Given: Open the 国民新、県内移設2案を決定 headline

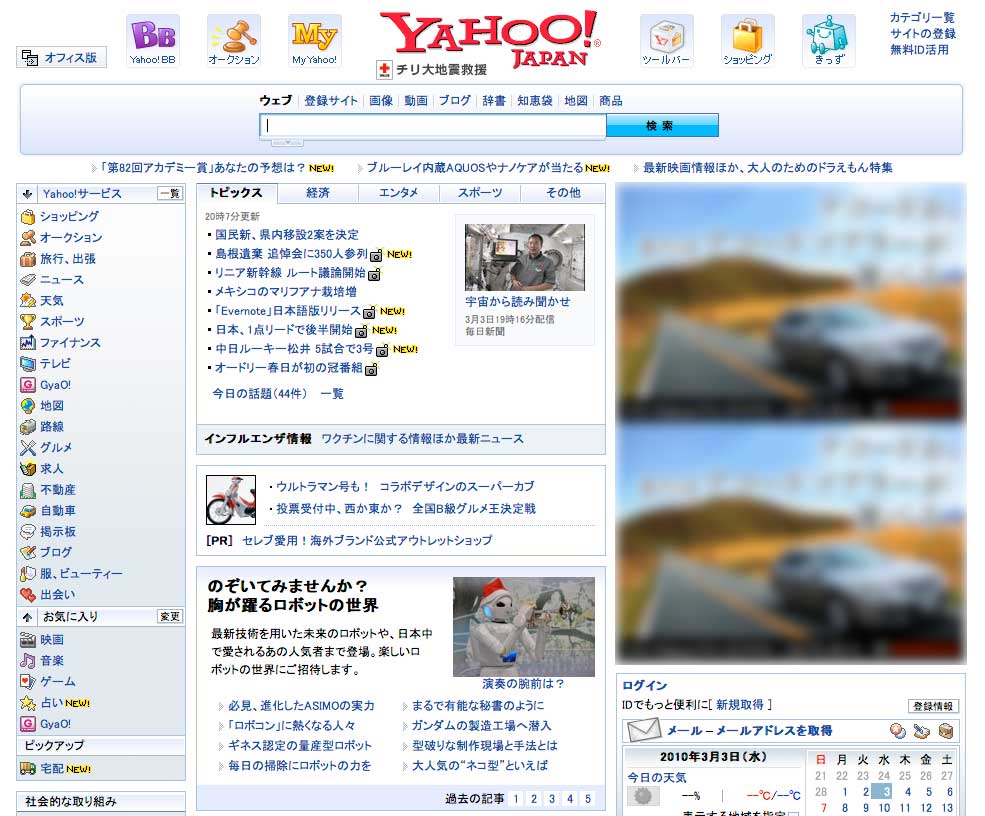Looking at the screenshot, I should (x=286, y=235).
